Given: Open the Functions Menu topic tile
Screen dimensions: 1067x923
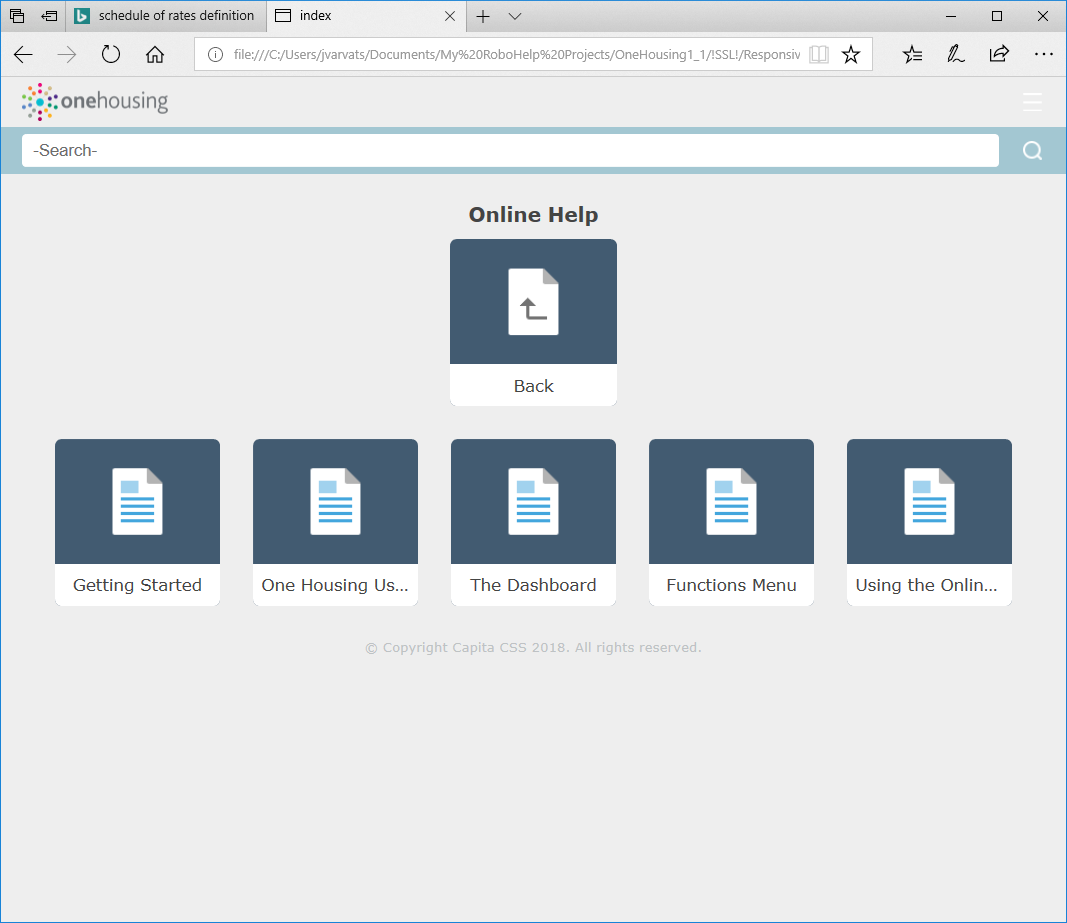Looking at the screenshot, I should 732,522.
